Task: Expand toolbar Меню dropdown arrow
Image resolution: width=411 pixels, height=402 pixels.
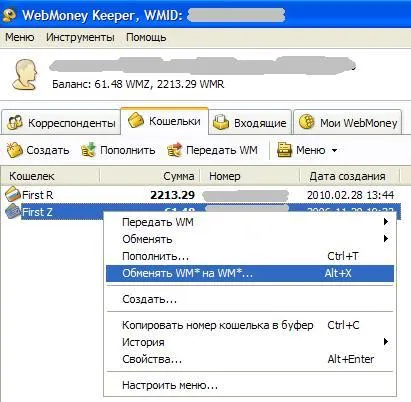Action: pos(334,150)
